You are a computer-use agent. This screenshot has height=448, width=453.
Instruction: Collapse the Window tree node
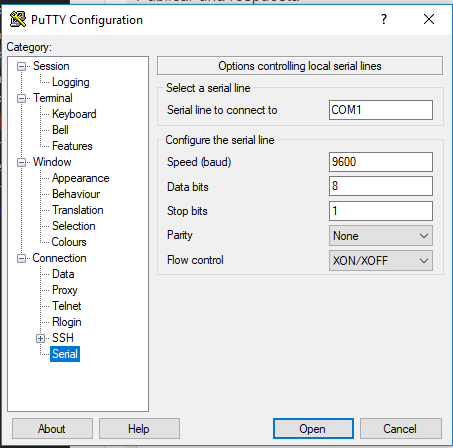click(x=21, y=162)
